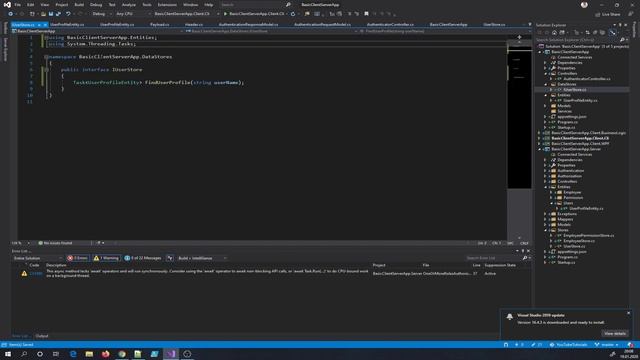Open the Entire Solution scope dropdown
The image size is (640, 360).
click(38, 258)
